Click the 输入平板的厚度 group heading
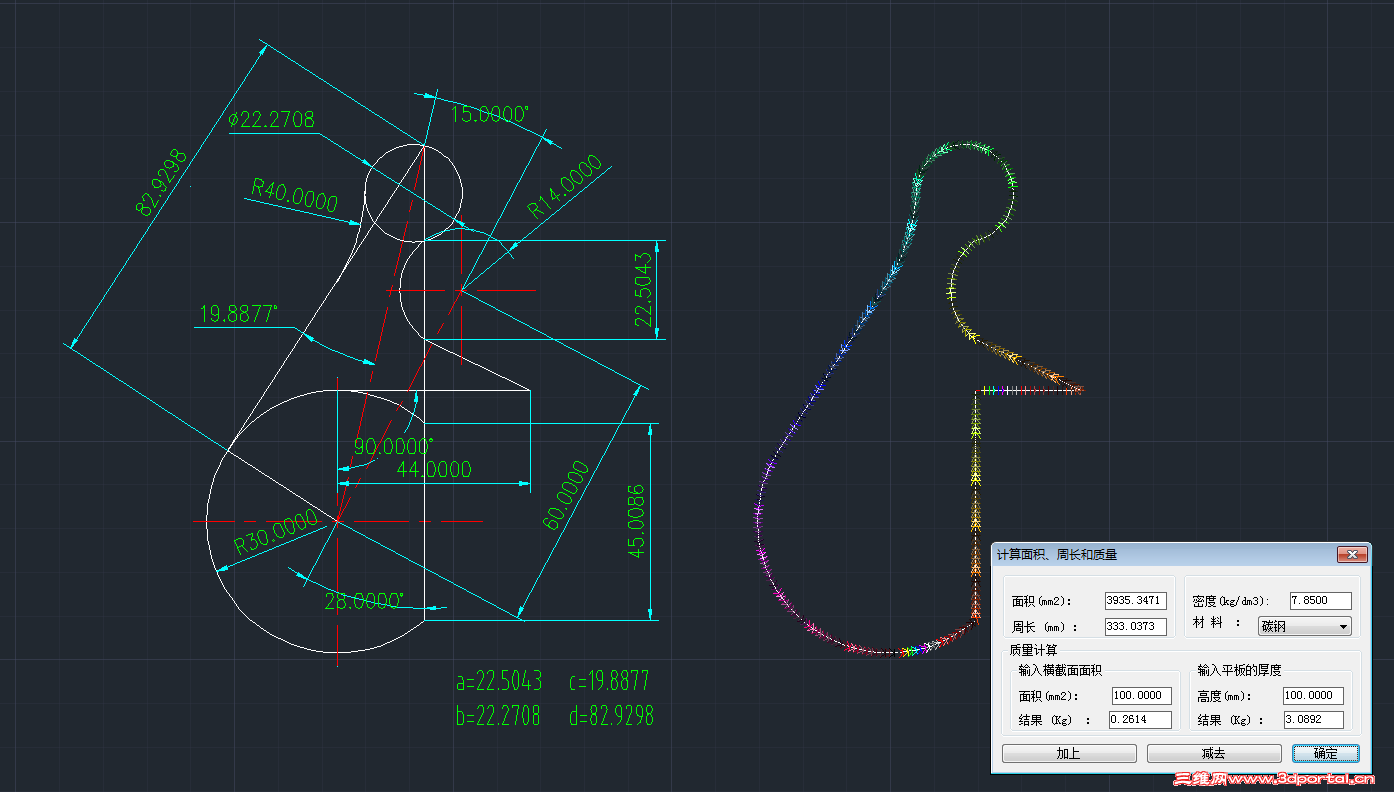 point(1239,670)
